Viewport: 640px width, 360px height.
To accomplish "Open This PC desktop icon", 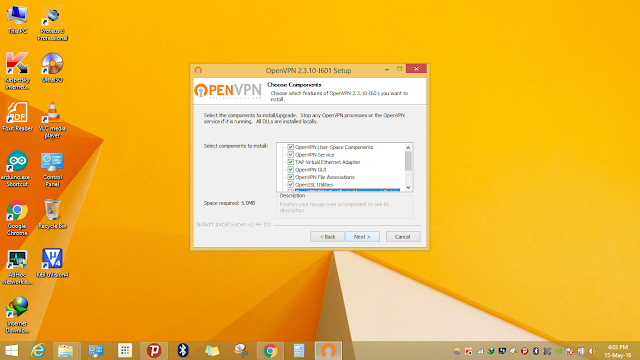I will click(17, 19).
